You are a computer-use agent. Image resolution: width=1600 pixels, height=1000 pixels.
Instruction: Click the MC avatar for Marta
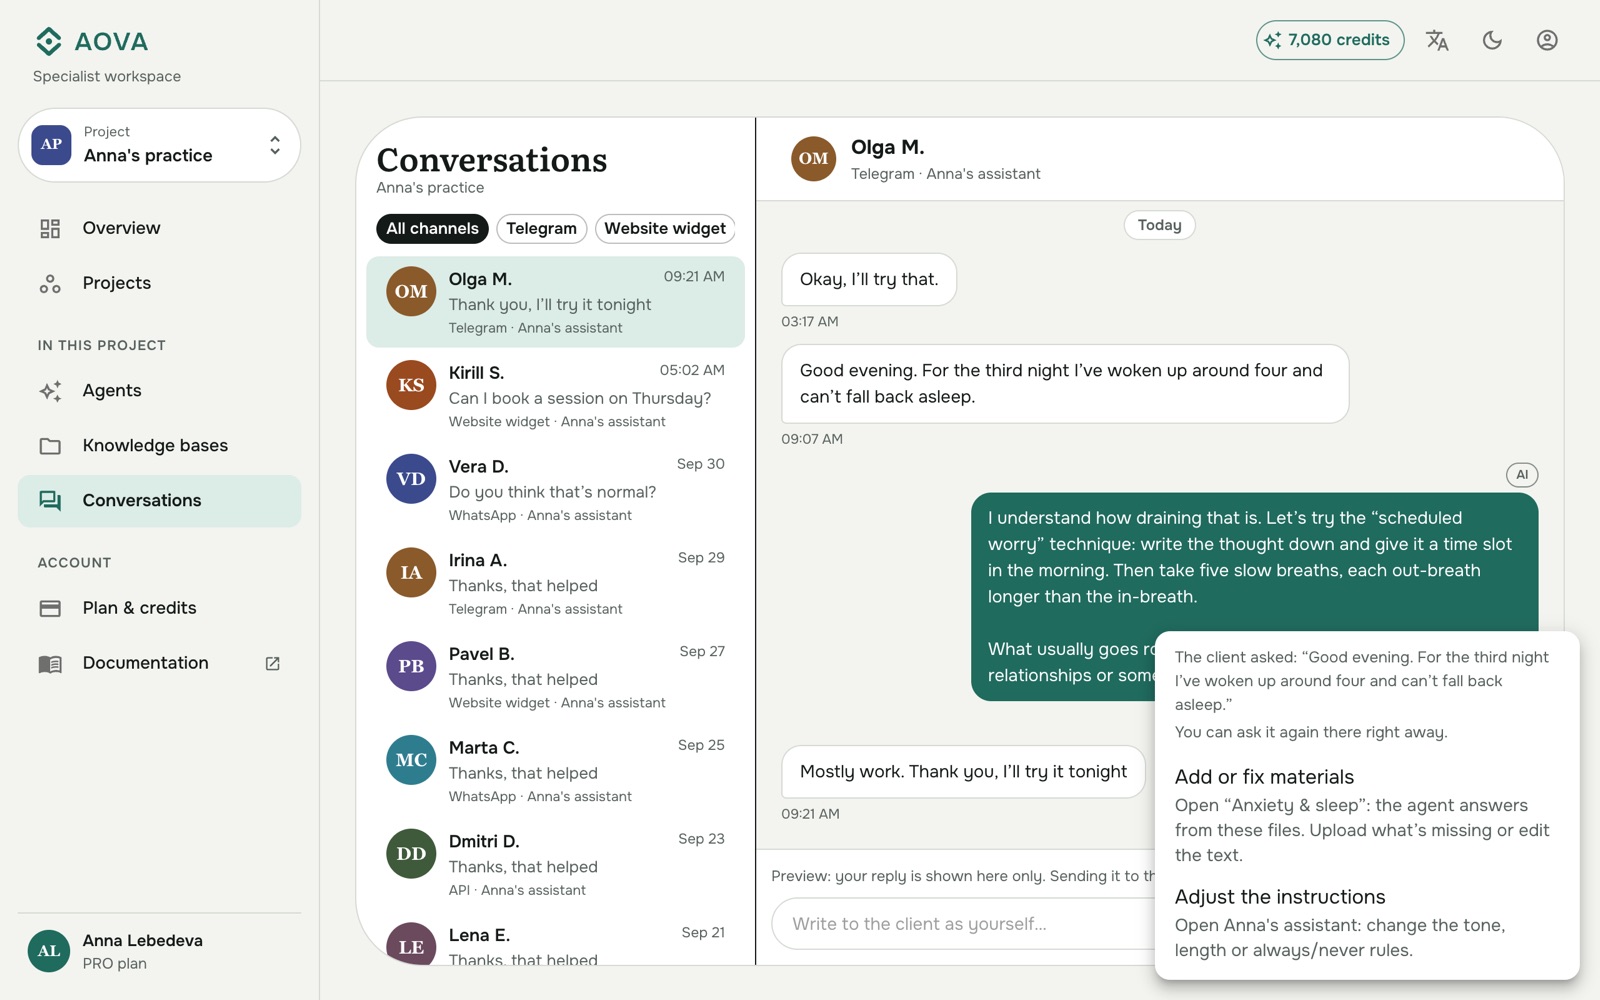[411, 760]
